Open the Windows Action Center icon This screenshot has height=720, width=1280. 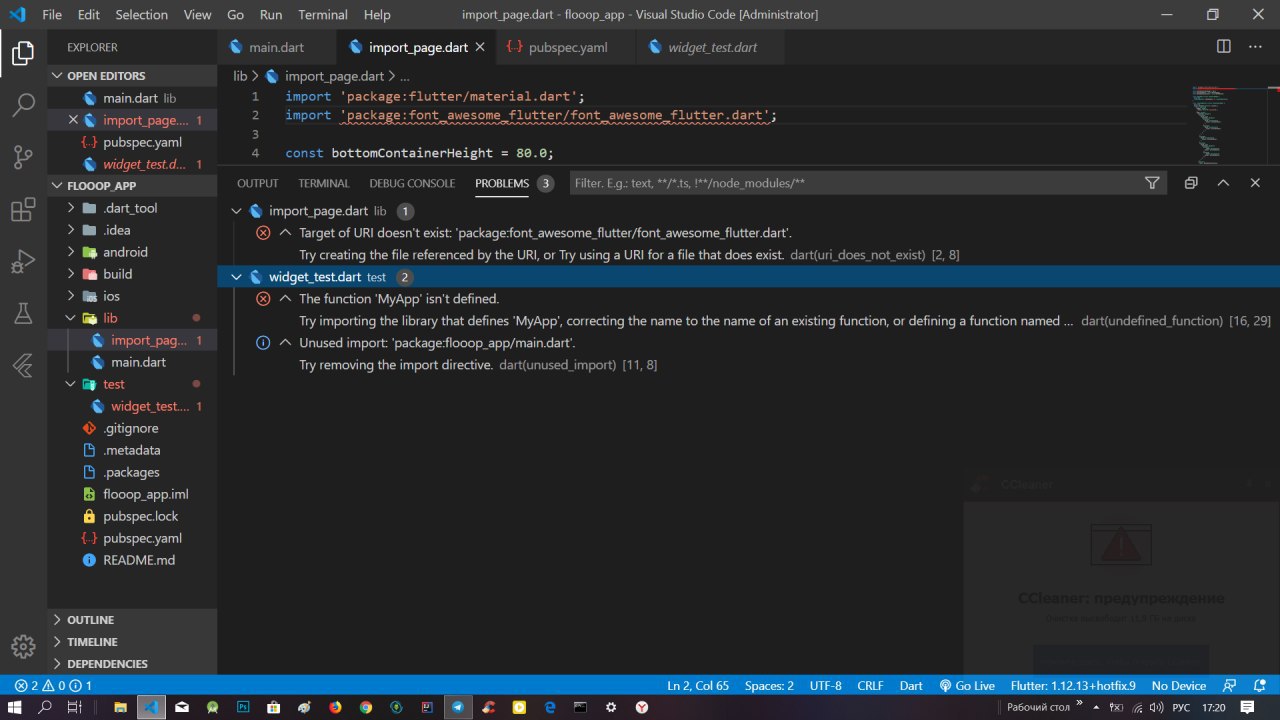[x=1247, y=707]
